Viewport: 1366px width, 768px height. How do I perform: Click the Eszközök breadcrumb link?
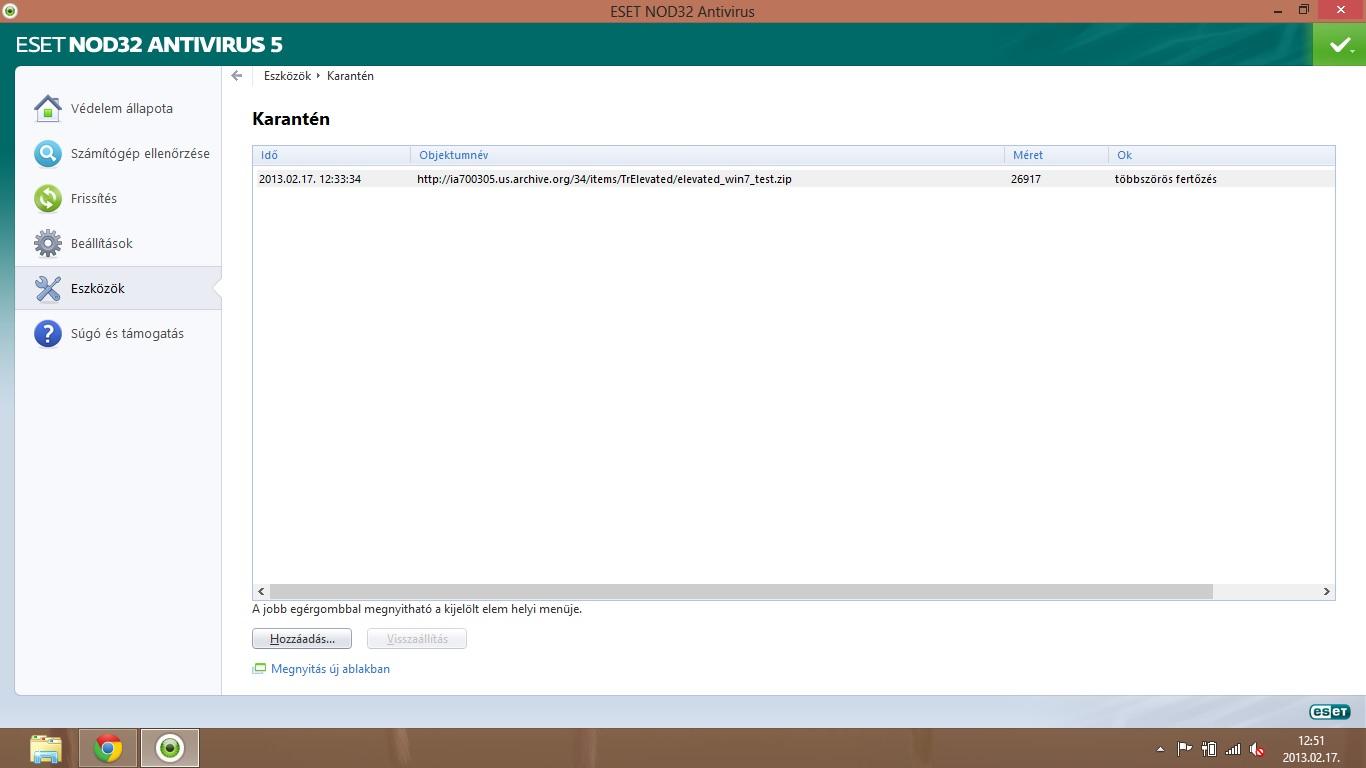tap(288, 76)
